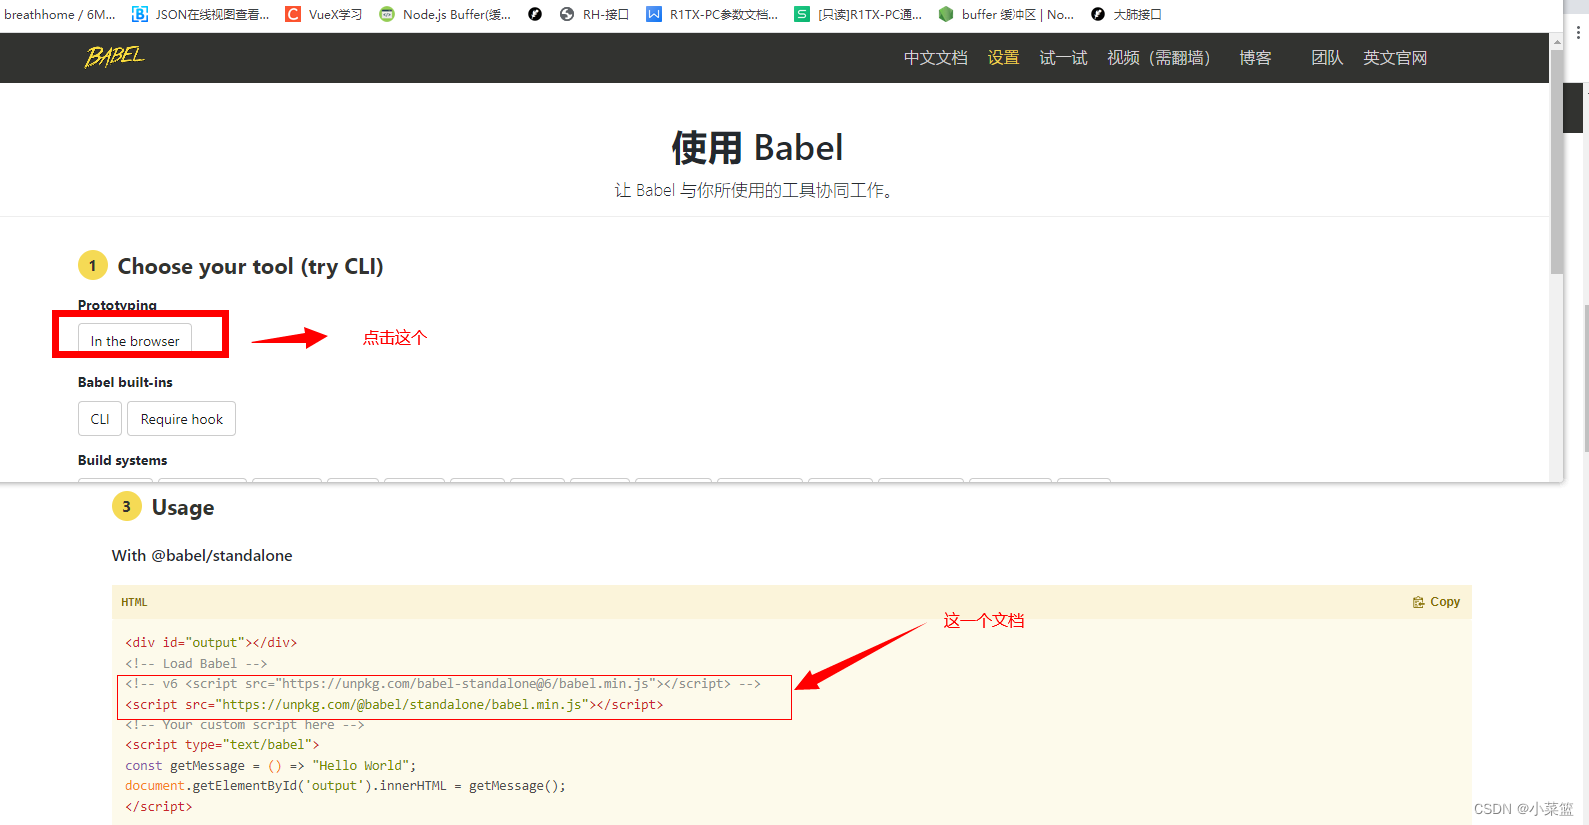Open the VueX学习 bookmark
Image resolution: width=1589 pixels, height=825 pixels.
(324, 14)
